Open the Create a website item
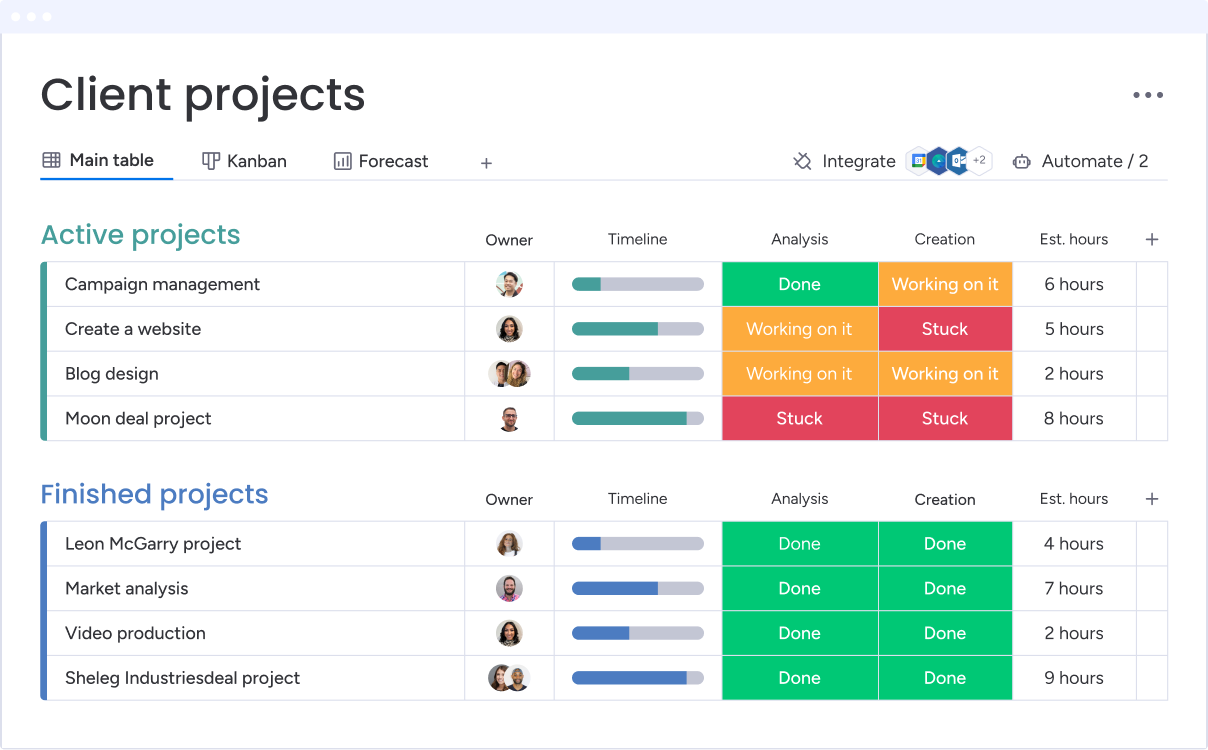This screenshot has width=1208, height=750. click(133, 329)
